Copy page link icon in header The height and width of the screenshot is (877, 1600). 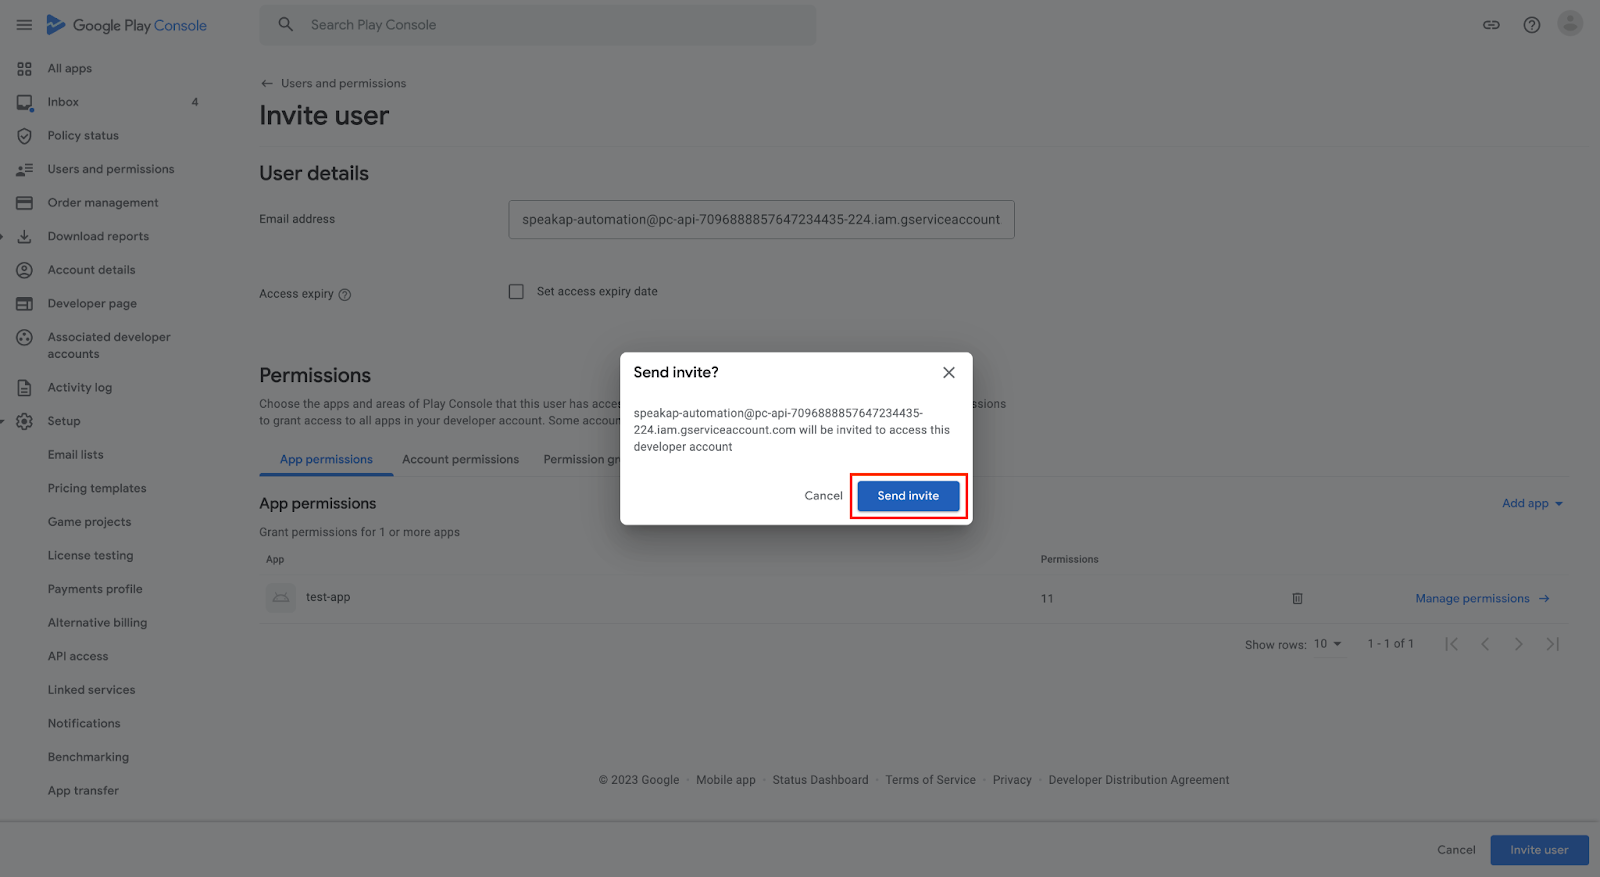pyautogui.click(x=1491, y=25)
